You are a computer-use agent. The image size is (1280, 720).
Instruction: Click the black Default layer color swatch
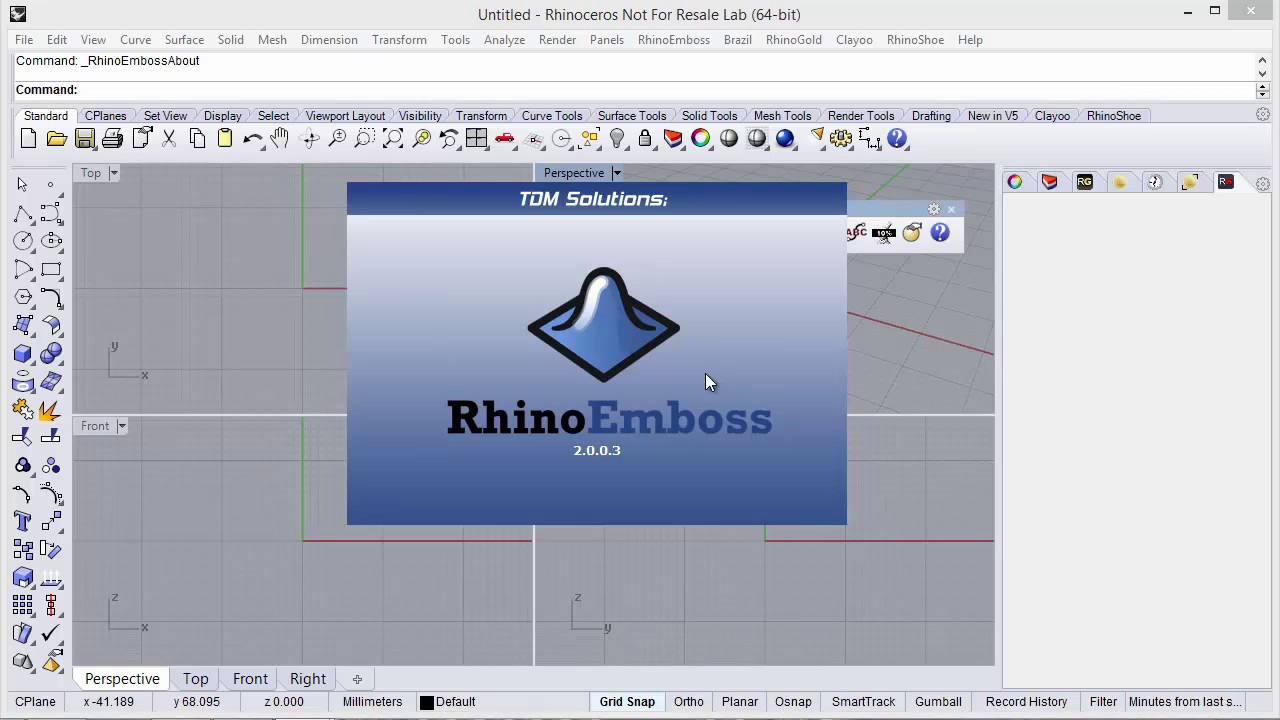[426, 702]
